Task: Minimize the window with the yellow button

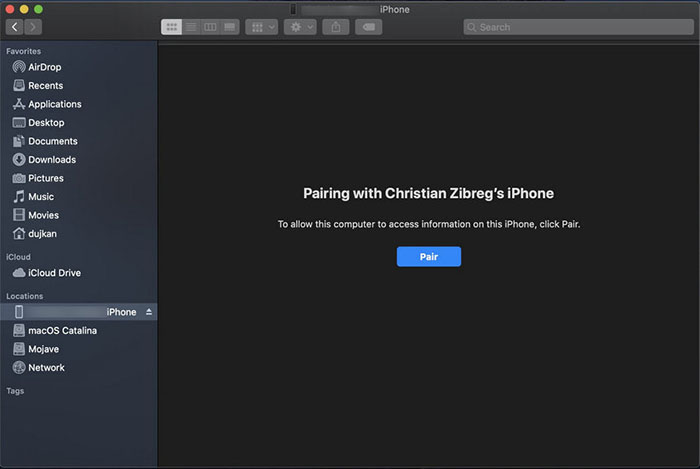Action: [24, 9]
